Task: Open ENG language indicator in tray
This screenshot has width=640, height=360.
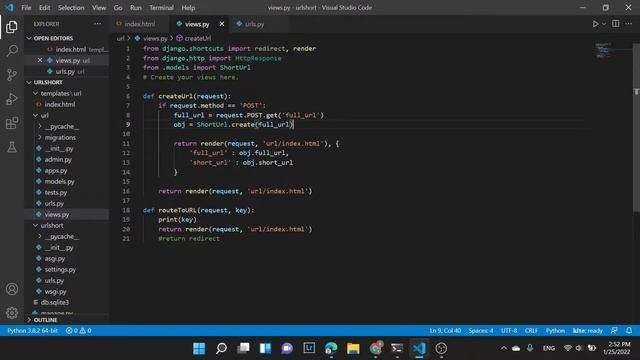Action: [x=549, y=348]
